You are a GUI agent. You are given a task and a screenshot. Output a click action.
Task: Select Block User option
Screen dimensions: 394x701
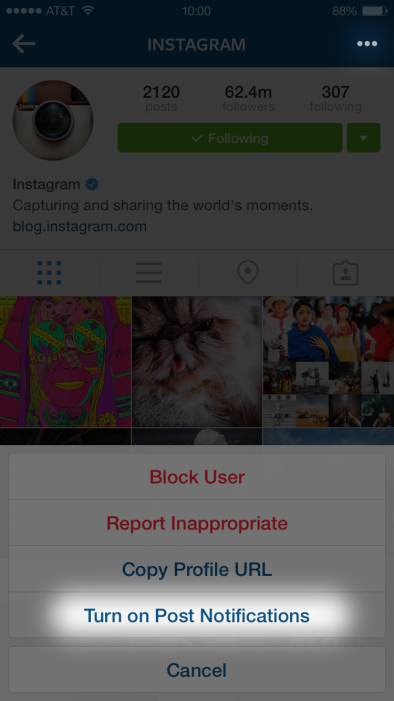click(197, 477)
